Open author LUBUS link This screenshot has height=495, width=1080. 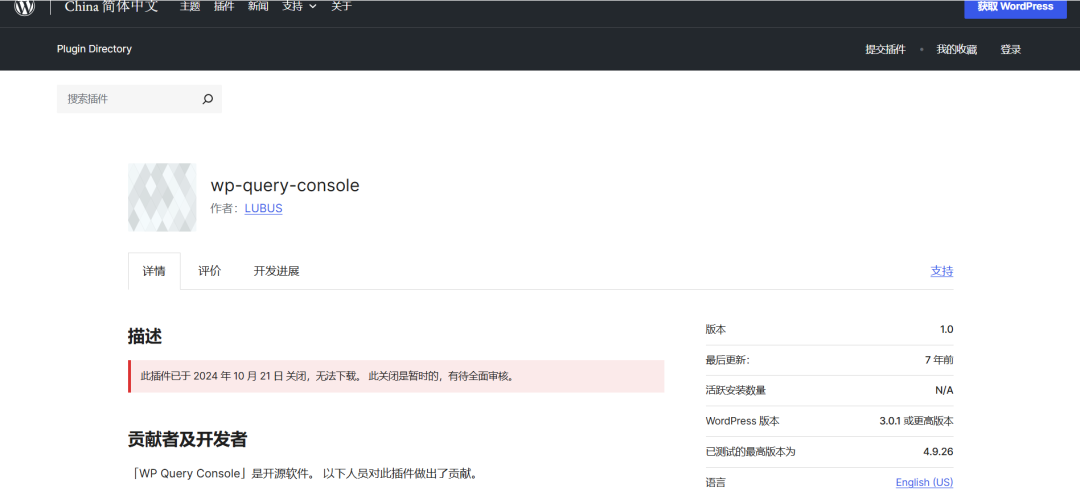(263, 208)
